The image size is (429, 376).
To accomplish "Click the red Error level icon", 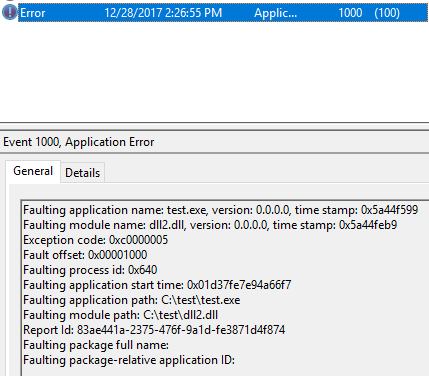I will pos(10,13).
